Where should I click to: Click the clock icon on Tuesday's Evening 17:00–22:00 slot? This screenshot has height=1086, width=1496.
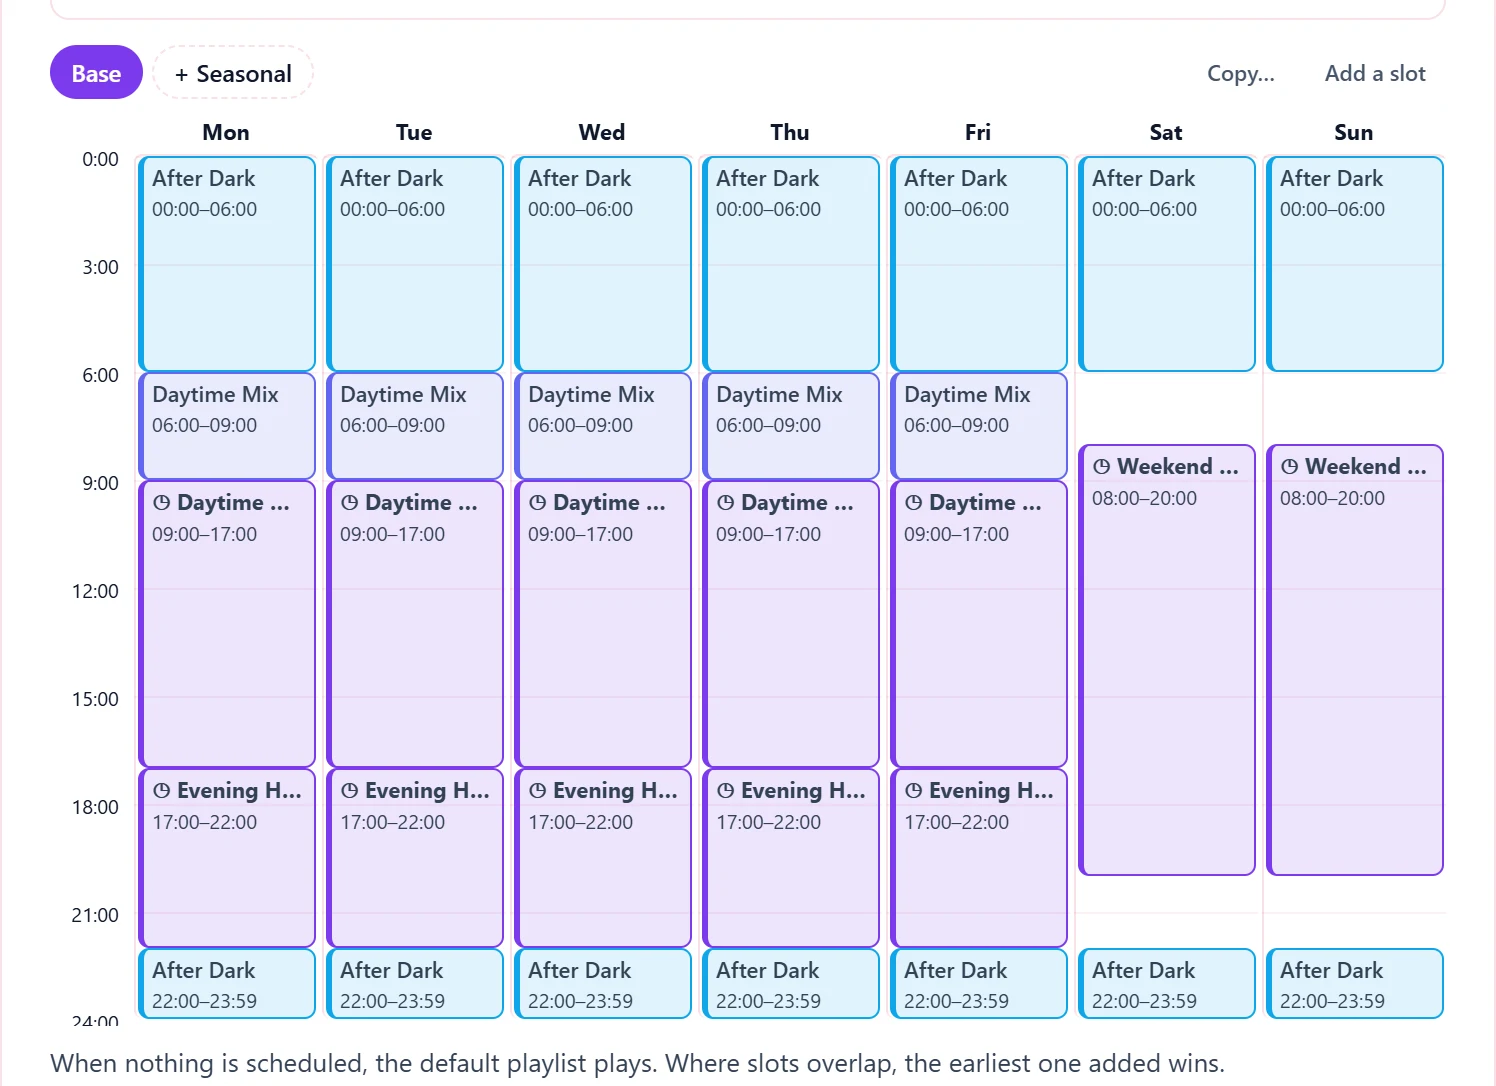(349, 791)
